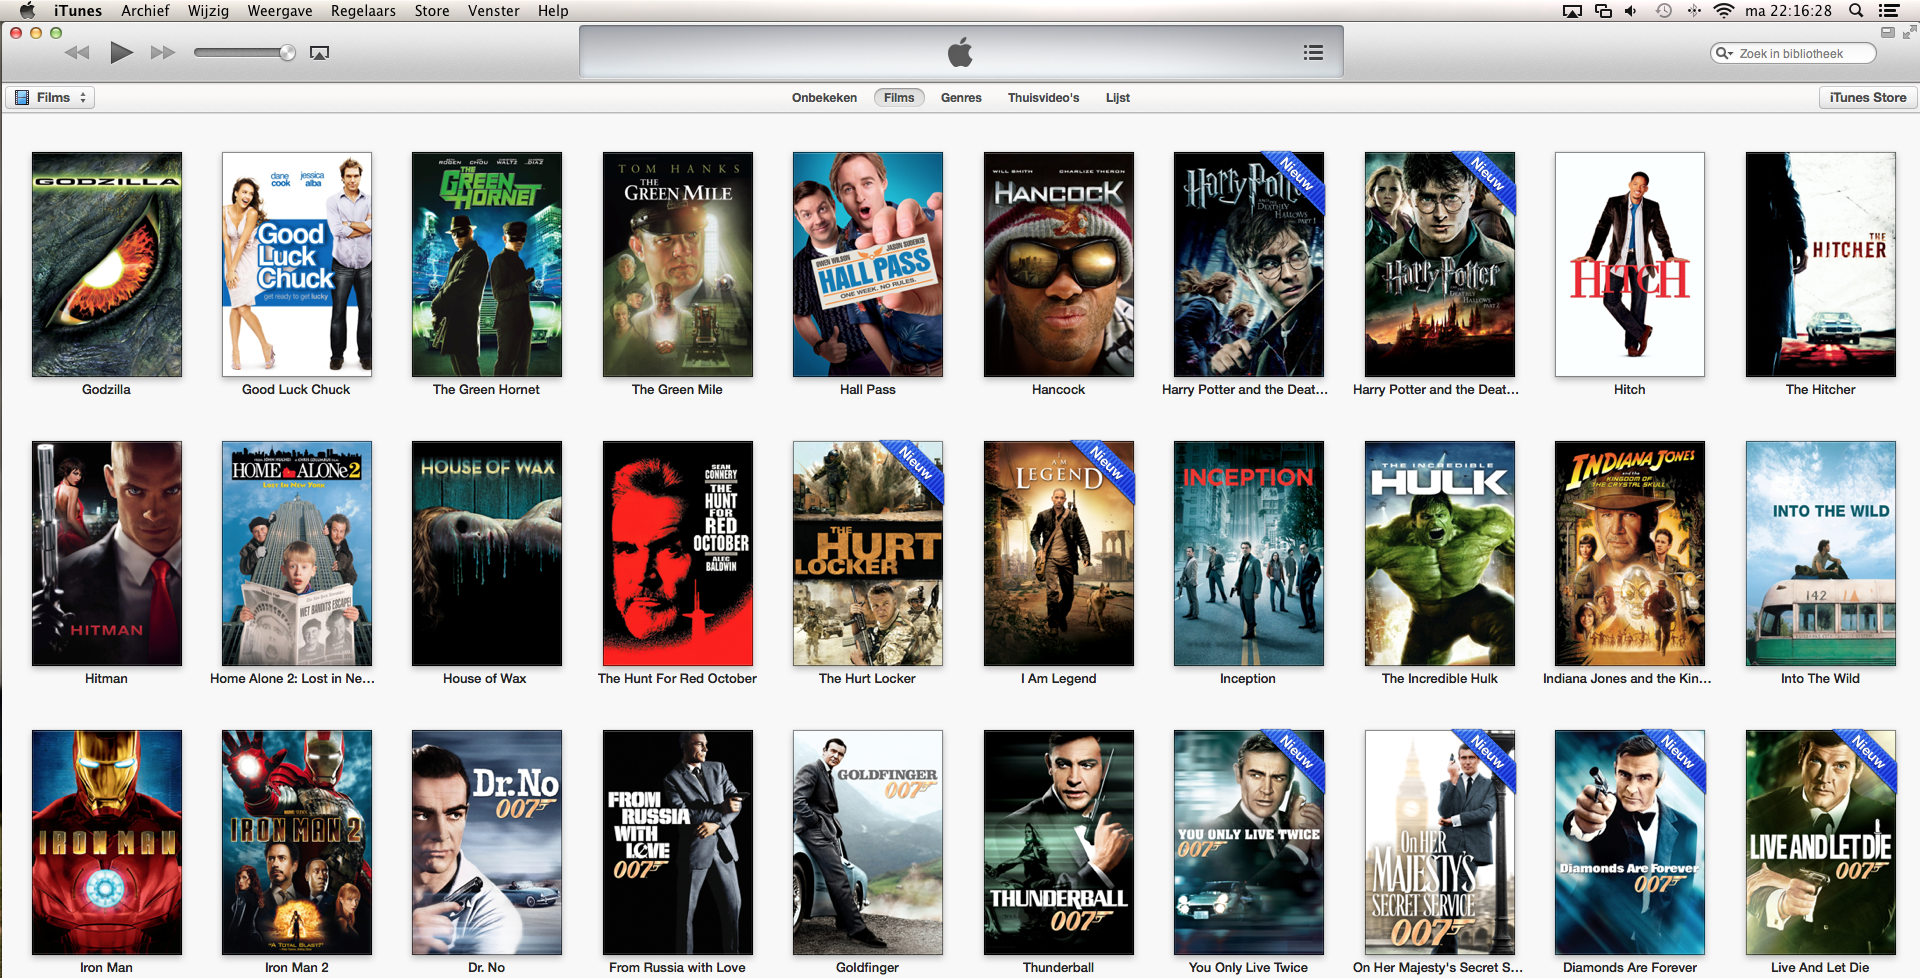Viewport: 1920px width, 978px height.
Task: Switch to the Onbekeken tab
Action: pos(824,97)
